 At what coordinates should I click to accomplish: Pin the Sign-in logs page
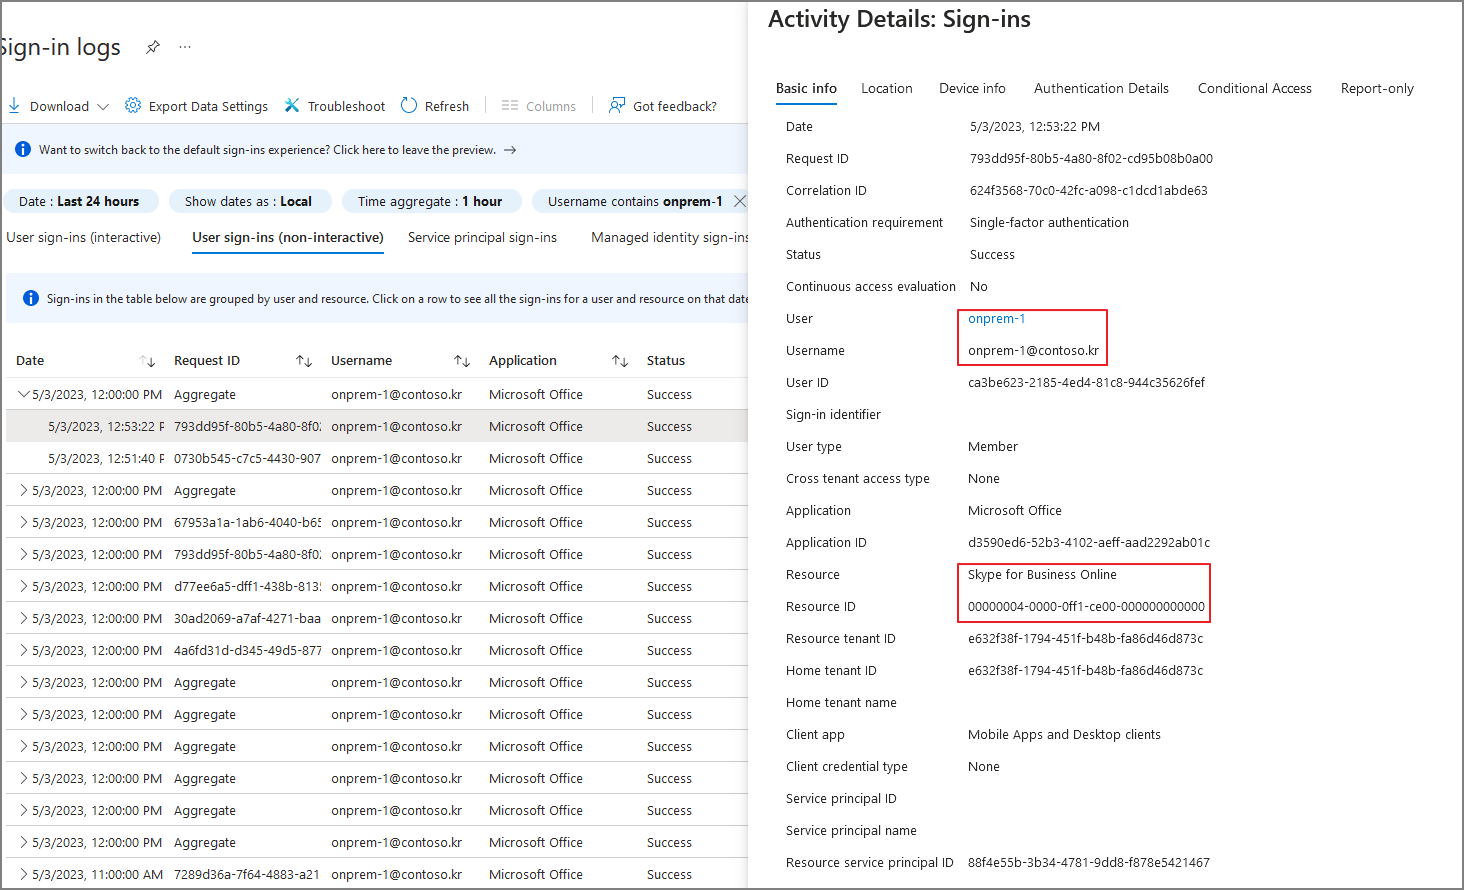(153, 47)
